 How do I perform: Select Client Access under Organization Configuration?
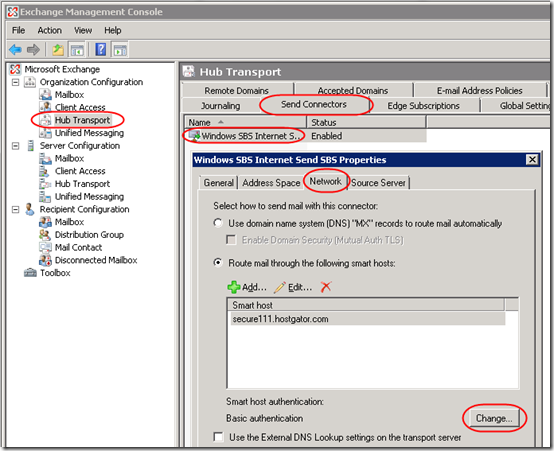[80, 107]
